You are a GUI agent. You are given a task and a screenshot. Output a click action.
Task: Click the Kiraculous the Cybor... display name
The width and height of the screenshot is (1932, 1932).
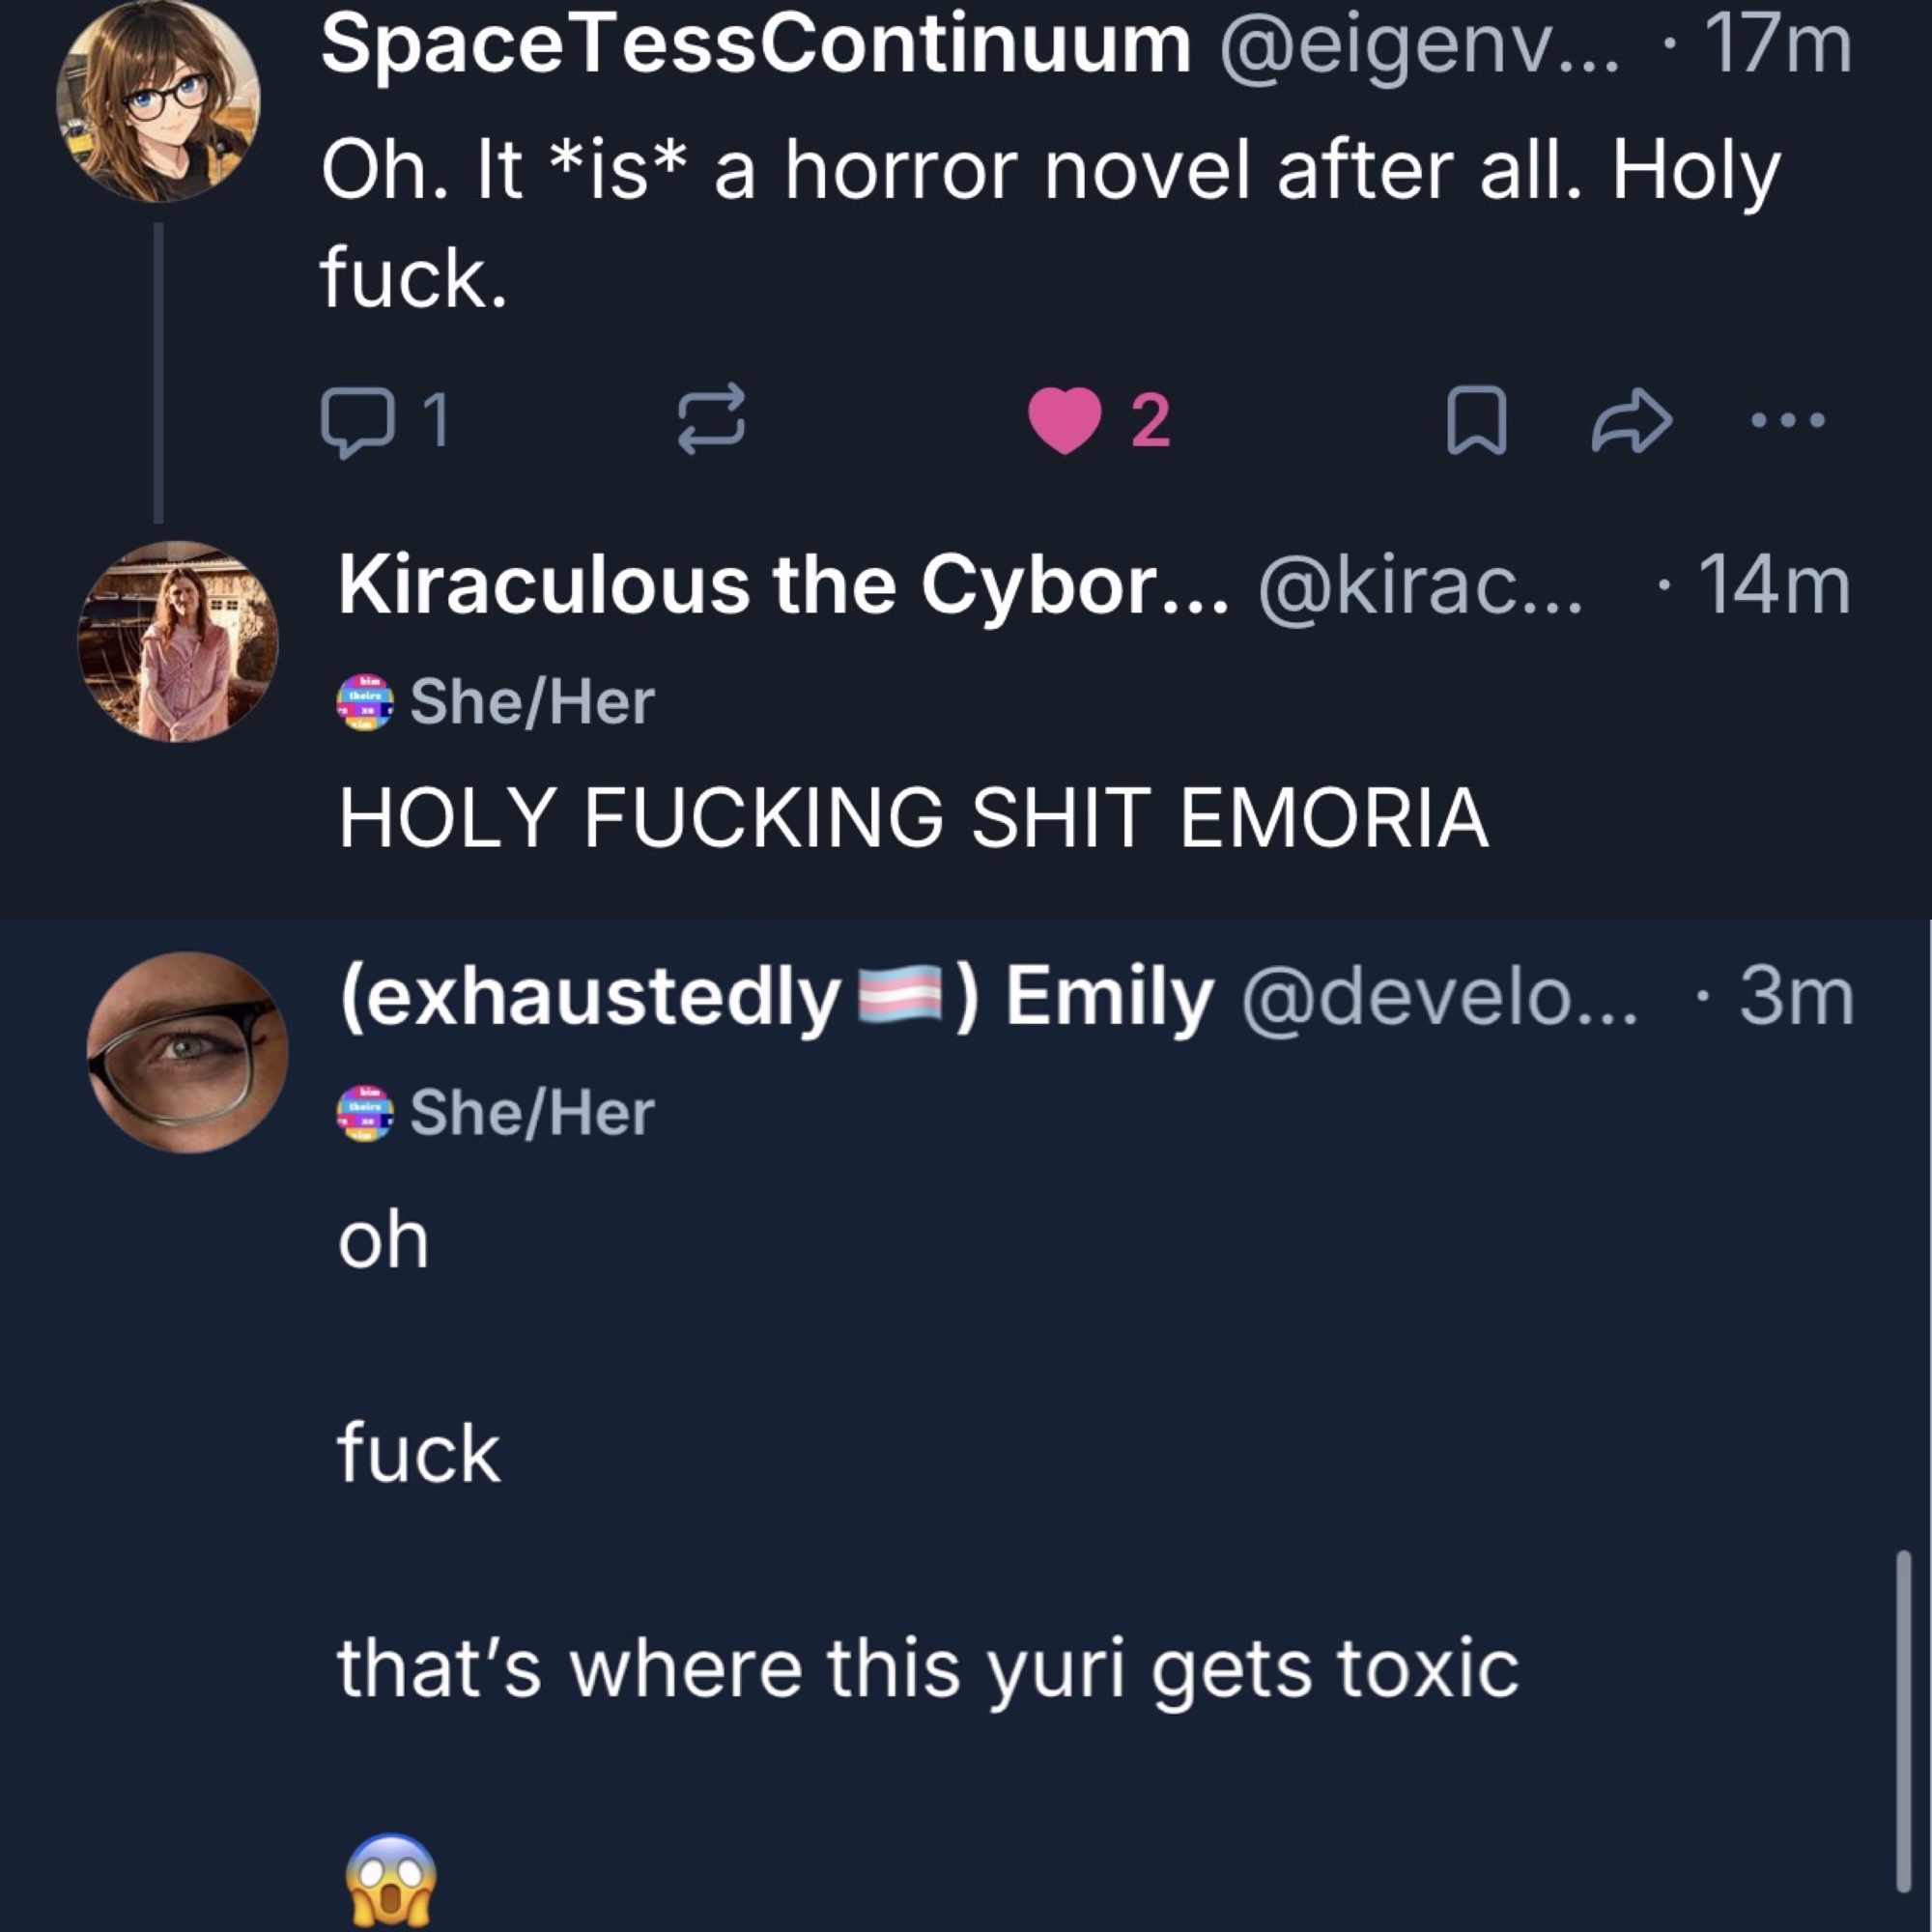(x=782, y=586)
